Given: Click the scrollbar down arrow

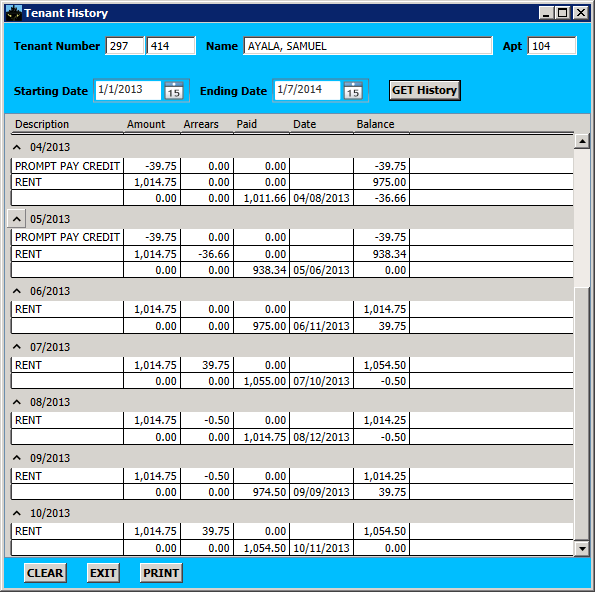Looking at the screenshot, I should pyautogui.click(x=582, y=548).
